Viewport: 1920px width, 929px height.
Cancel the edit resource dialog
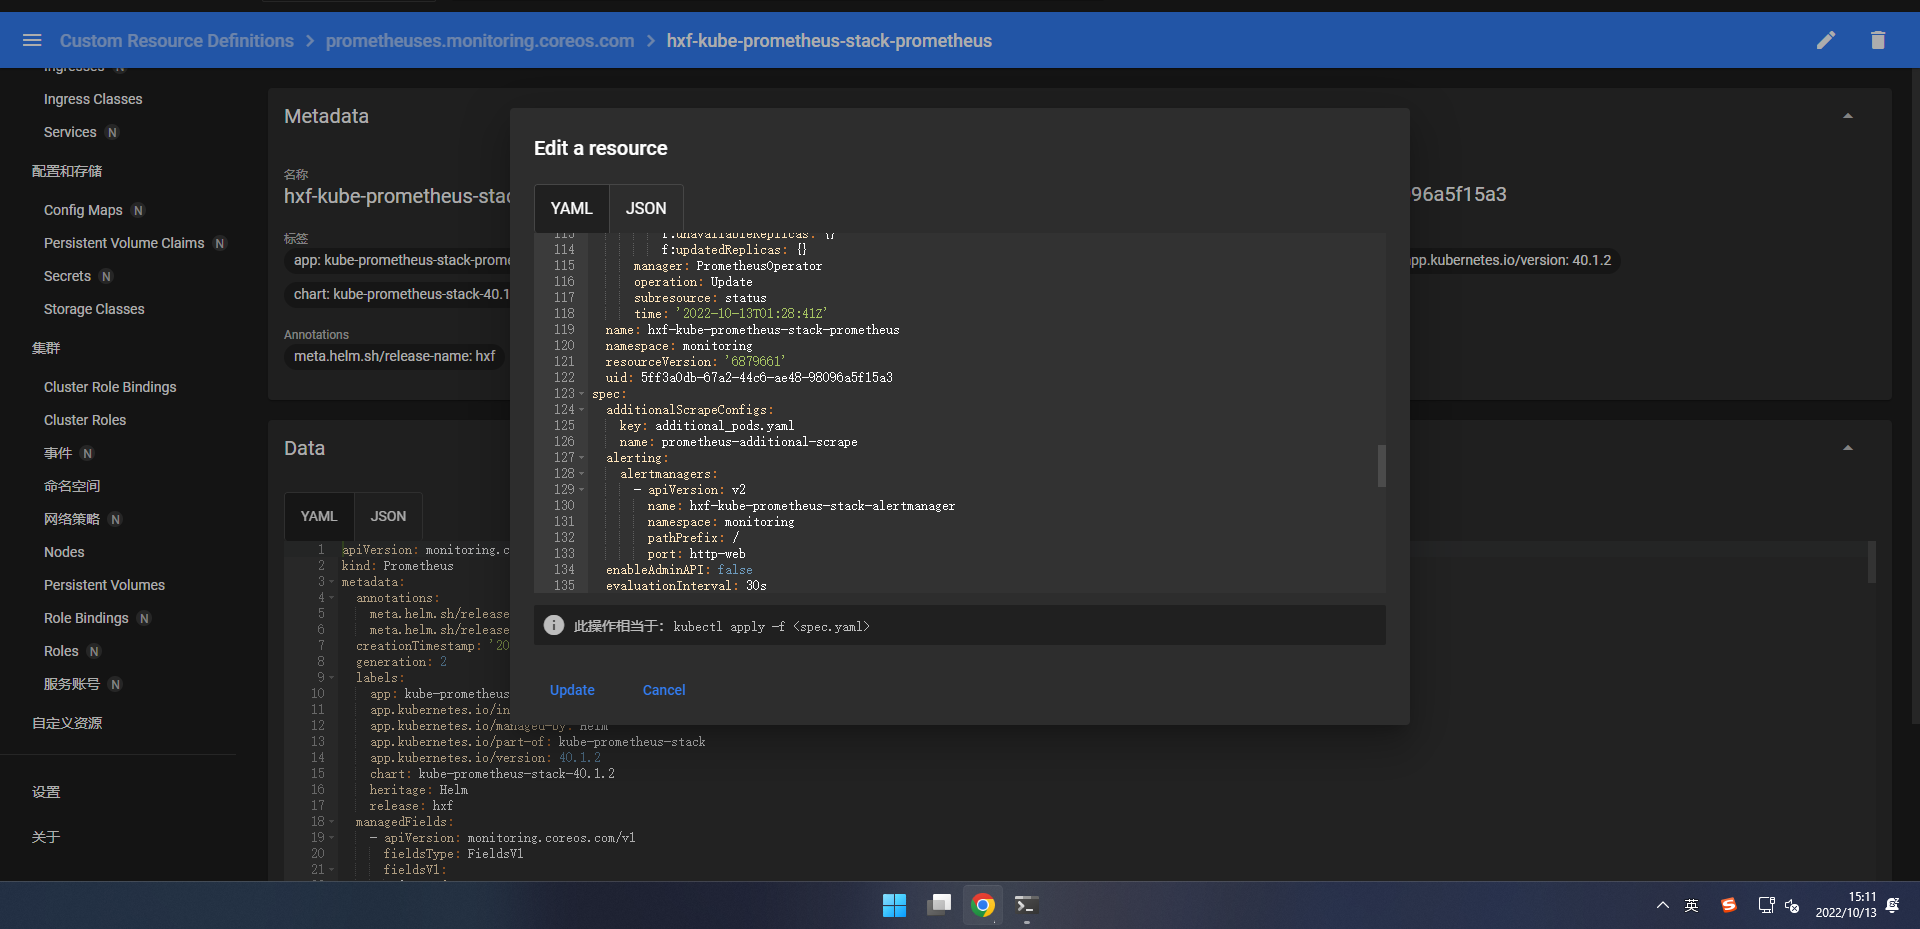click(664, 690)
